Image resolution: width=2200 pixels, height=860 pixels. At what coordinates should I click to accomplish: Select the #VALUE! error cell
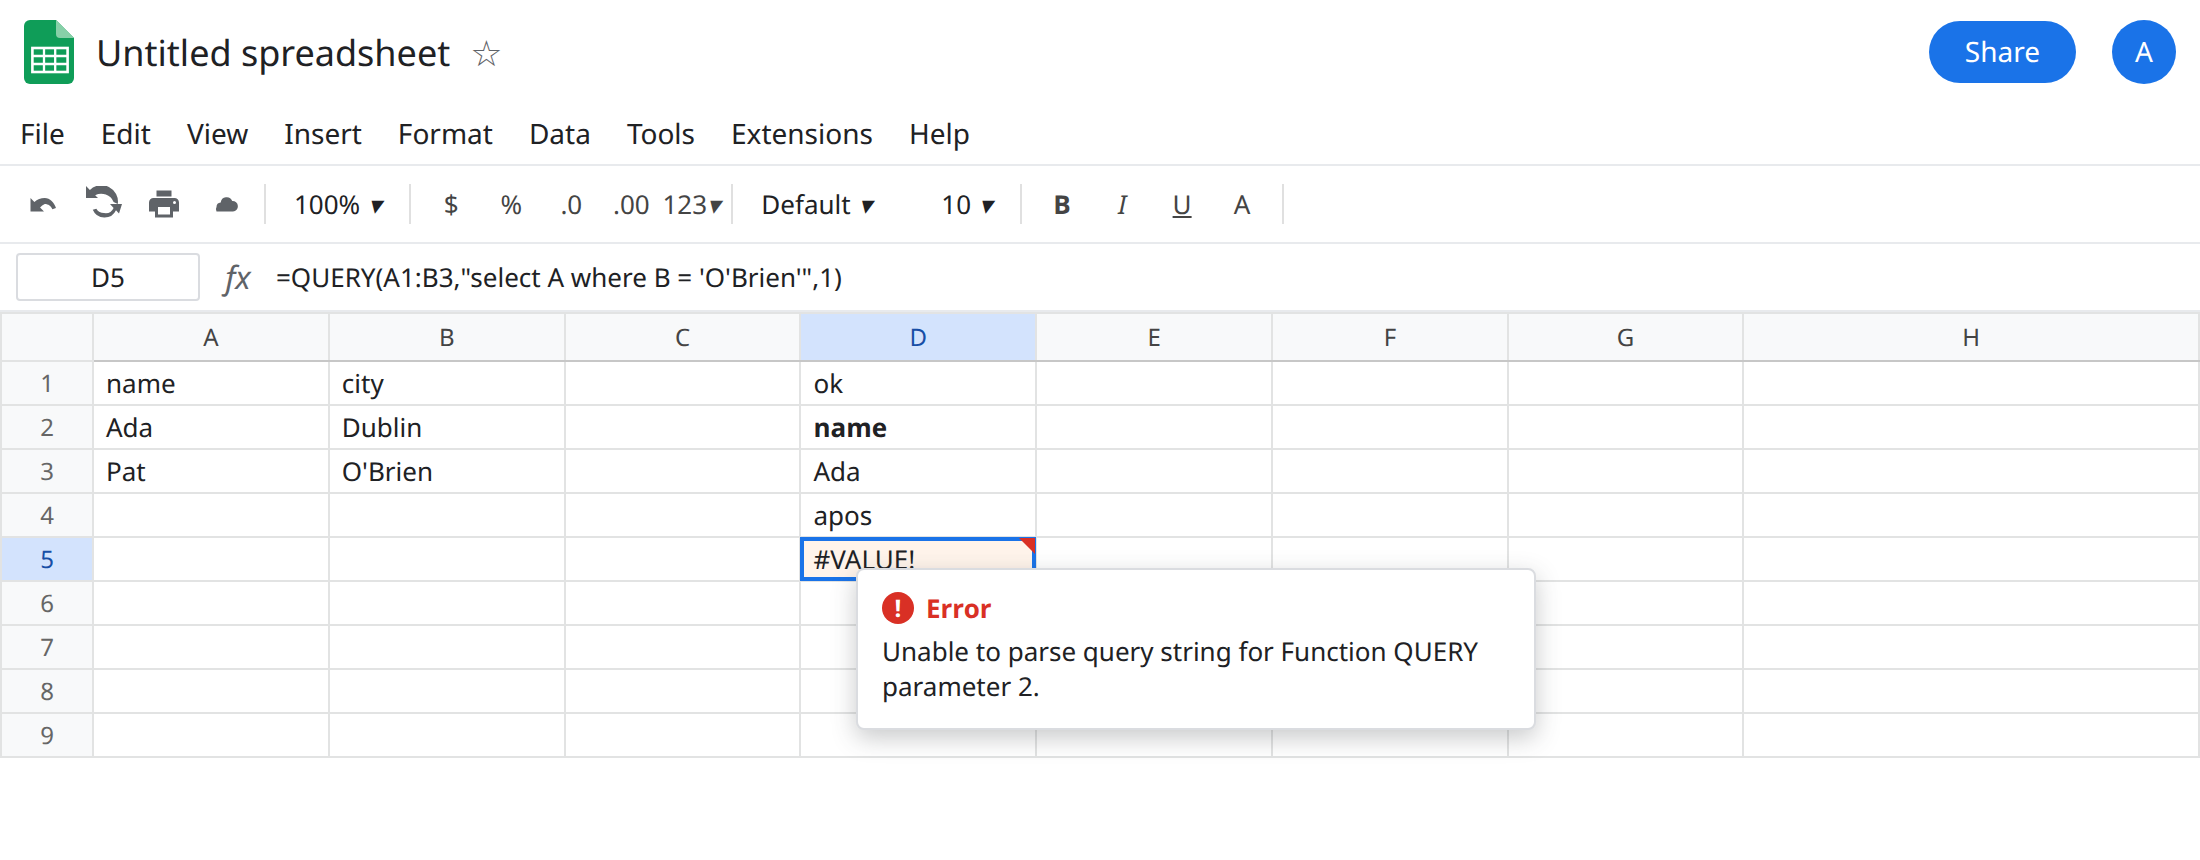point(918,559)
